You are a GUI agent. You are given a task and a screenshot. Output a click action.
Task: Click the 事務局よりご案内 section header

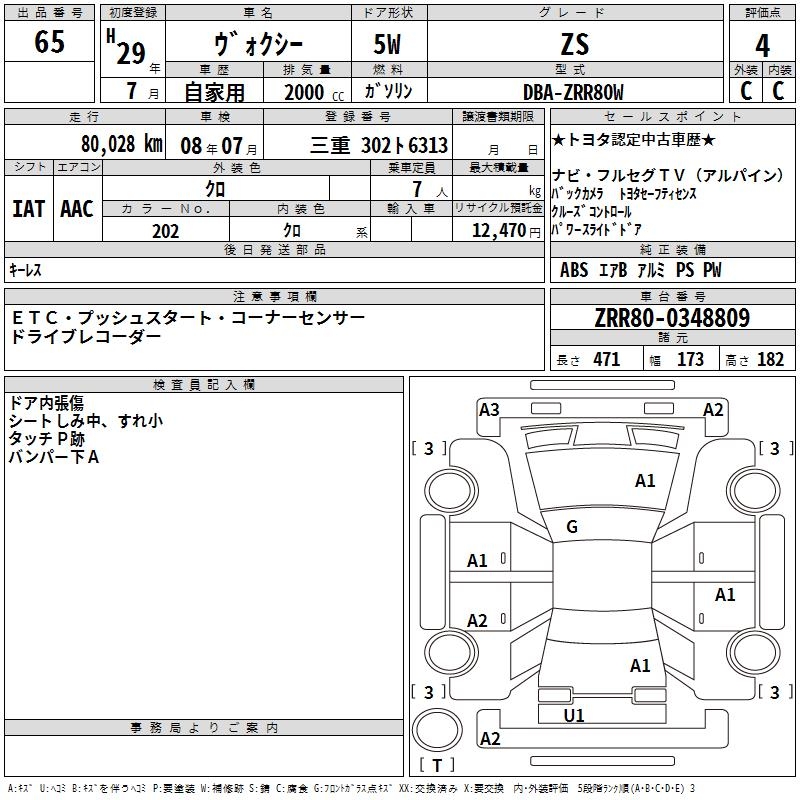[204, 728]
